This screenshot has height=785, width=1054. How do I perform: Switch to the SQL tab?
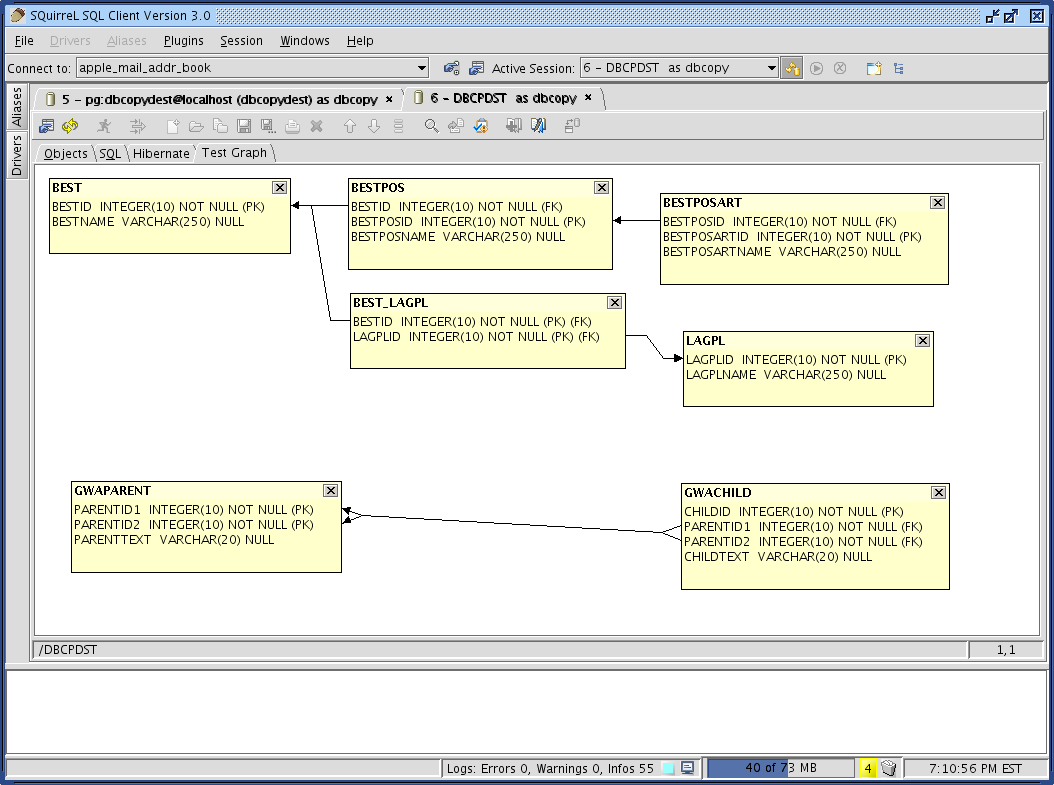[109, 153]
